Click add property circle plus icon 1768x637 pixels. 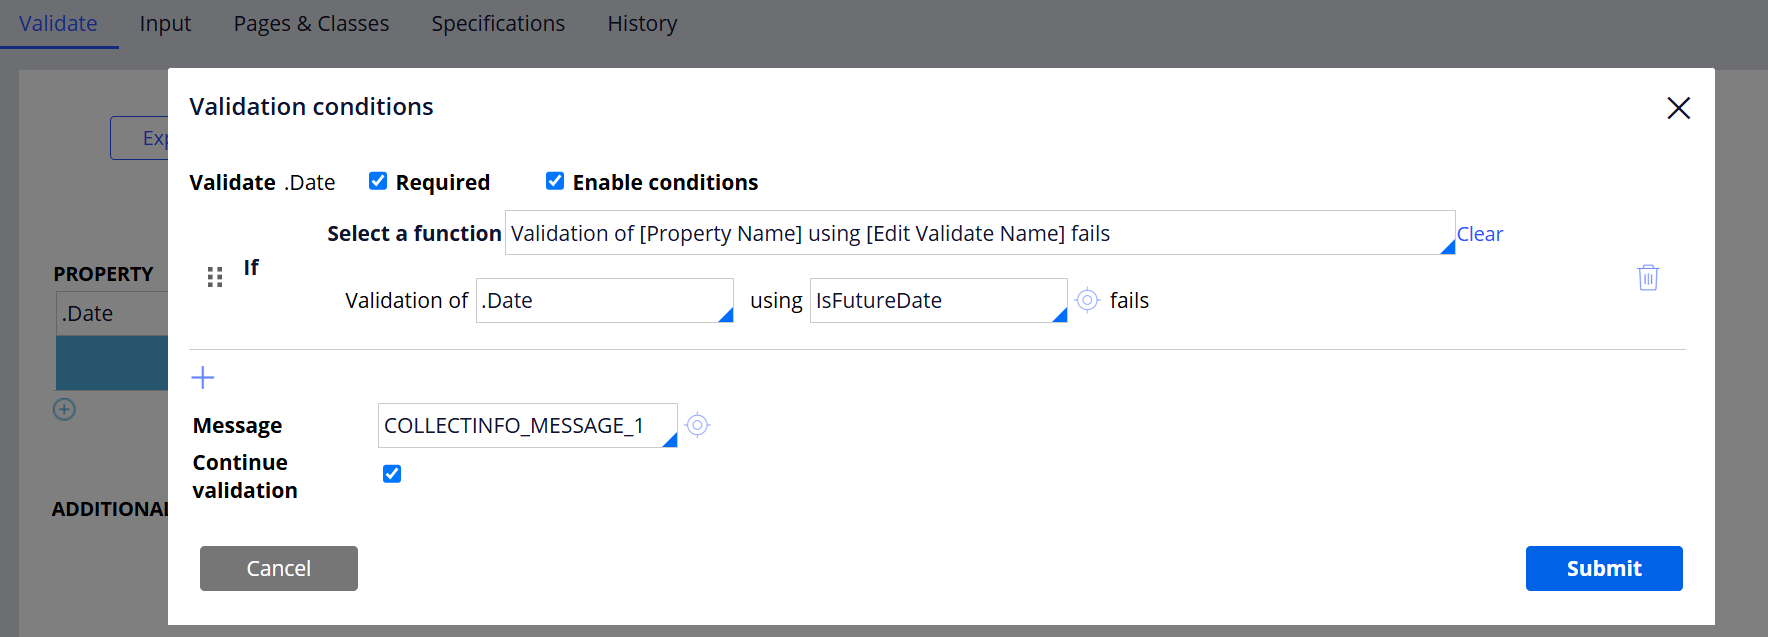point(64,409)
